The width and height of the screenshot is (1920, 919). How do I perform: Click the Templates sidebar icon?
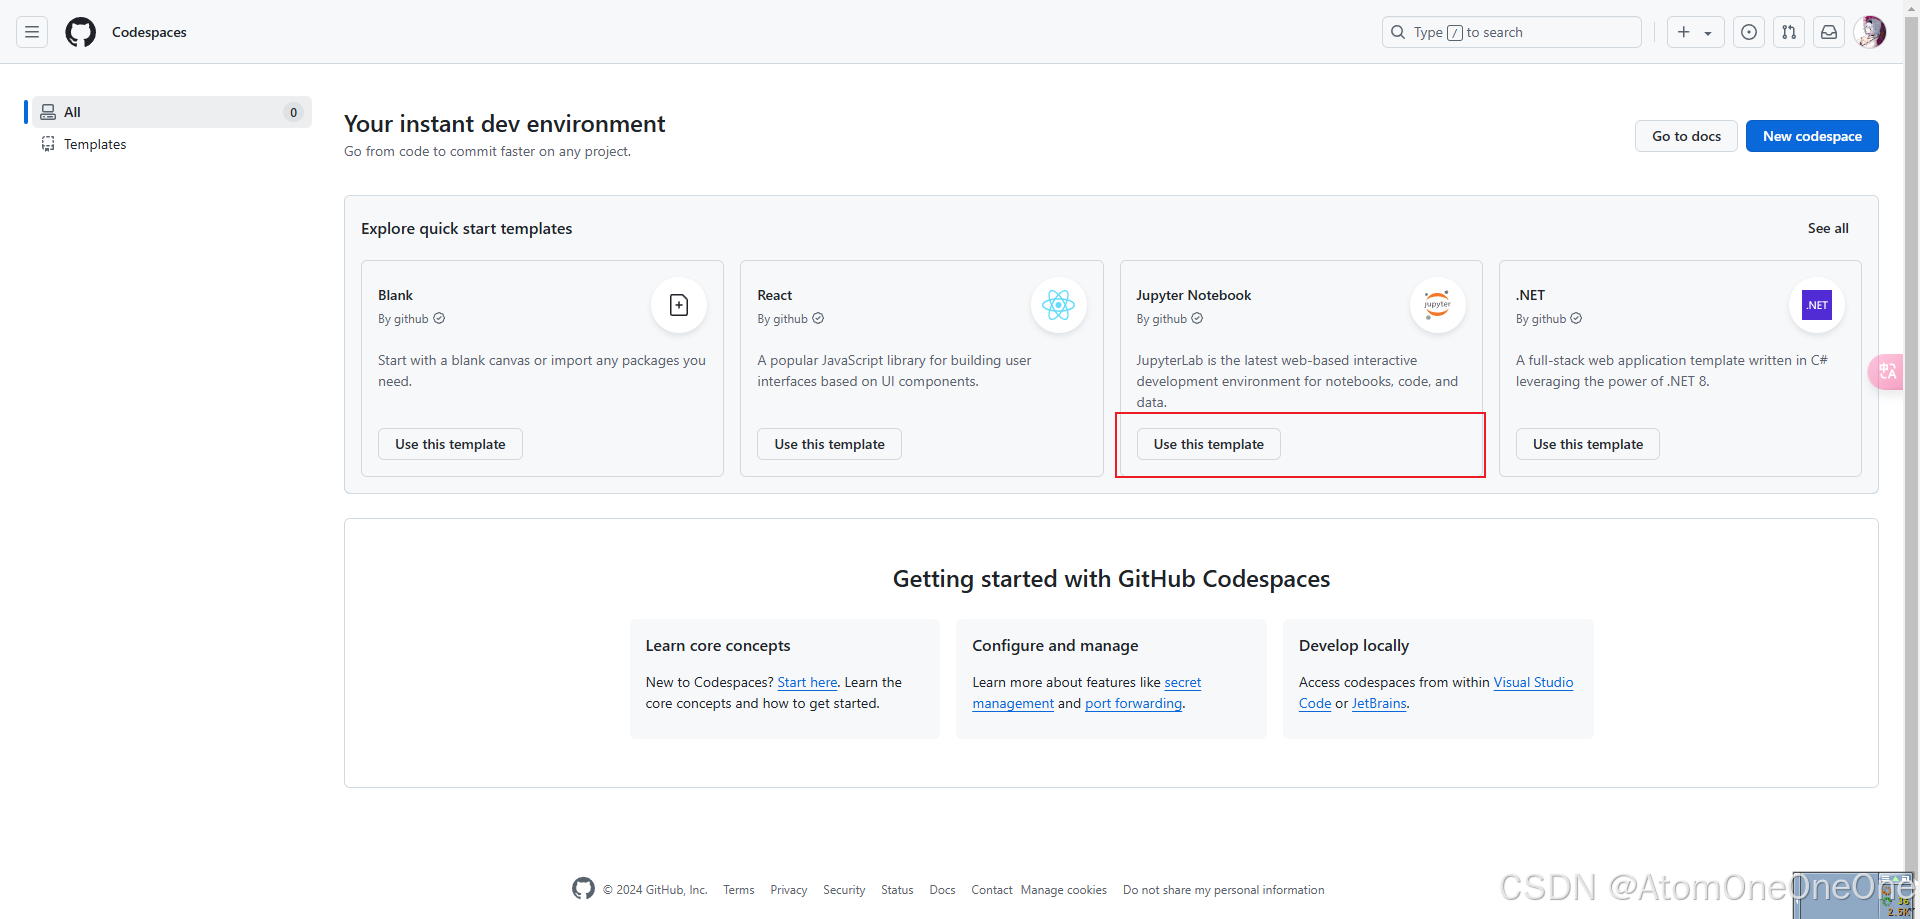click(x=48, y=144)
